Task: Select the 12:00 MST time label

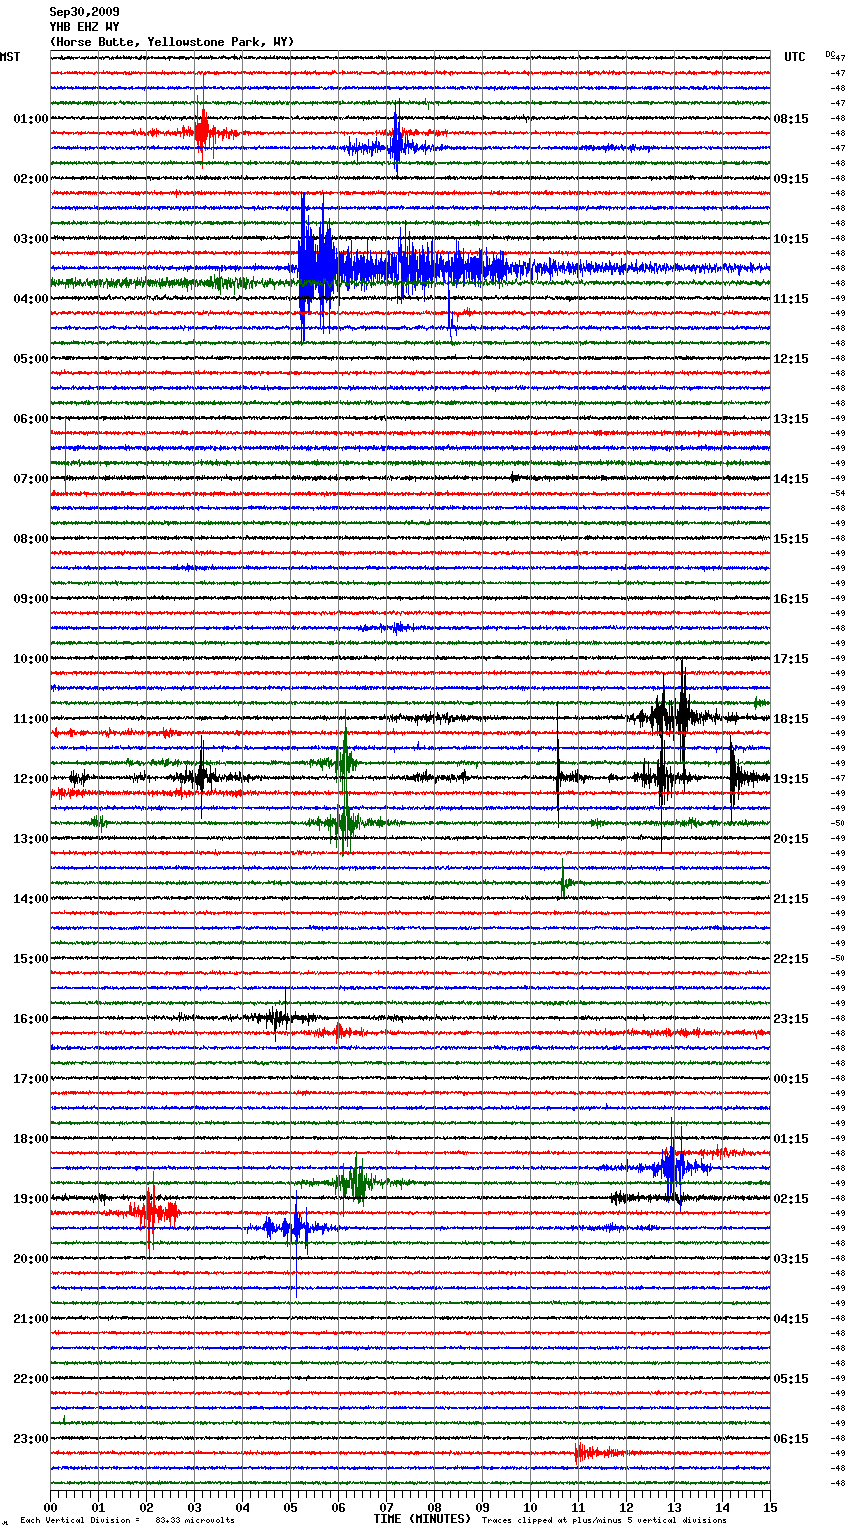Action: click(x=30, y=779)
